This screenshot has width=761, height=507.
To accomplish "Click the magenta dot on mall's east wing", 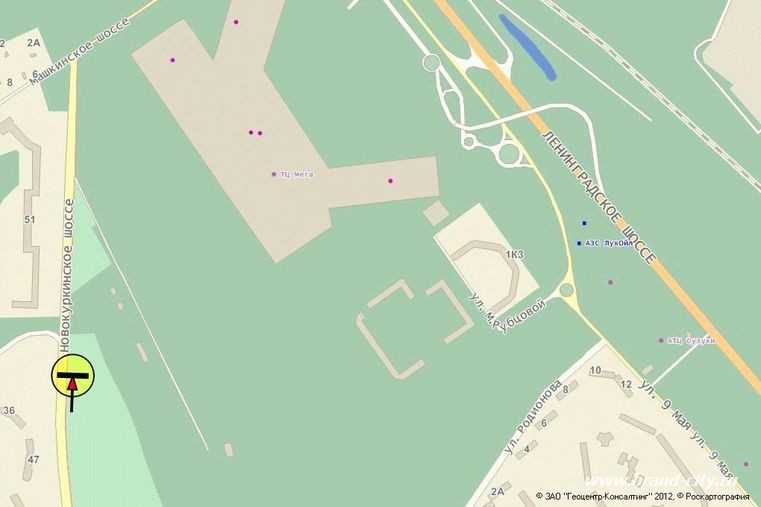I will (x=390, y=181).
